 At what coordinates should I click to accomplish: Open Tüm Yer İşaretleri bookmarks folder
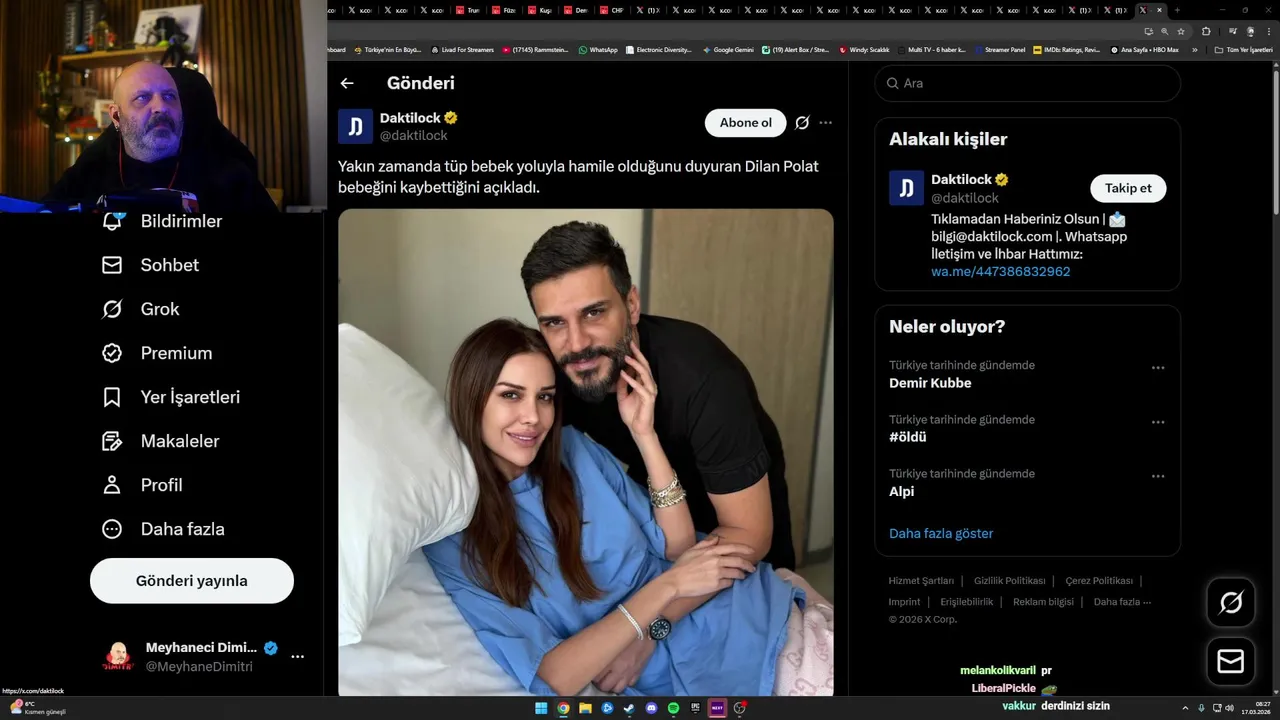point(1243,49)
